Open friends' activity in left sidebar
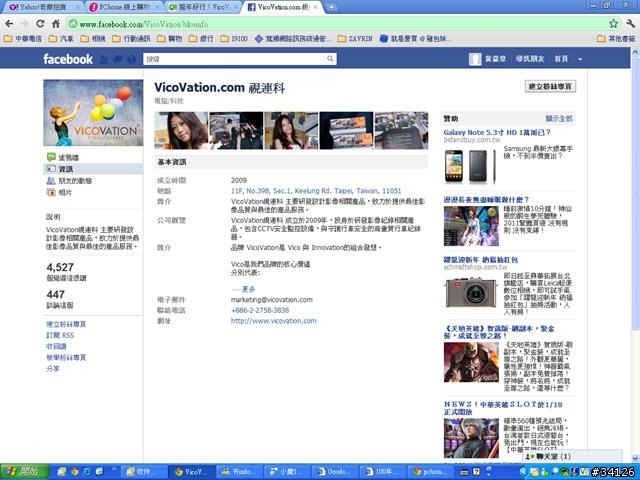Screen dimensions: 640x480 [75, 180]
